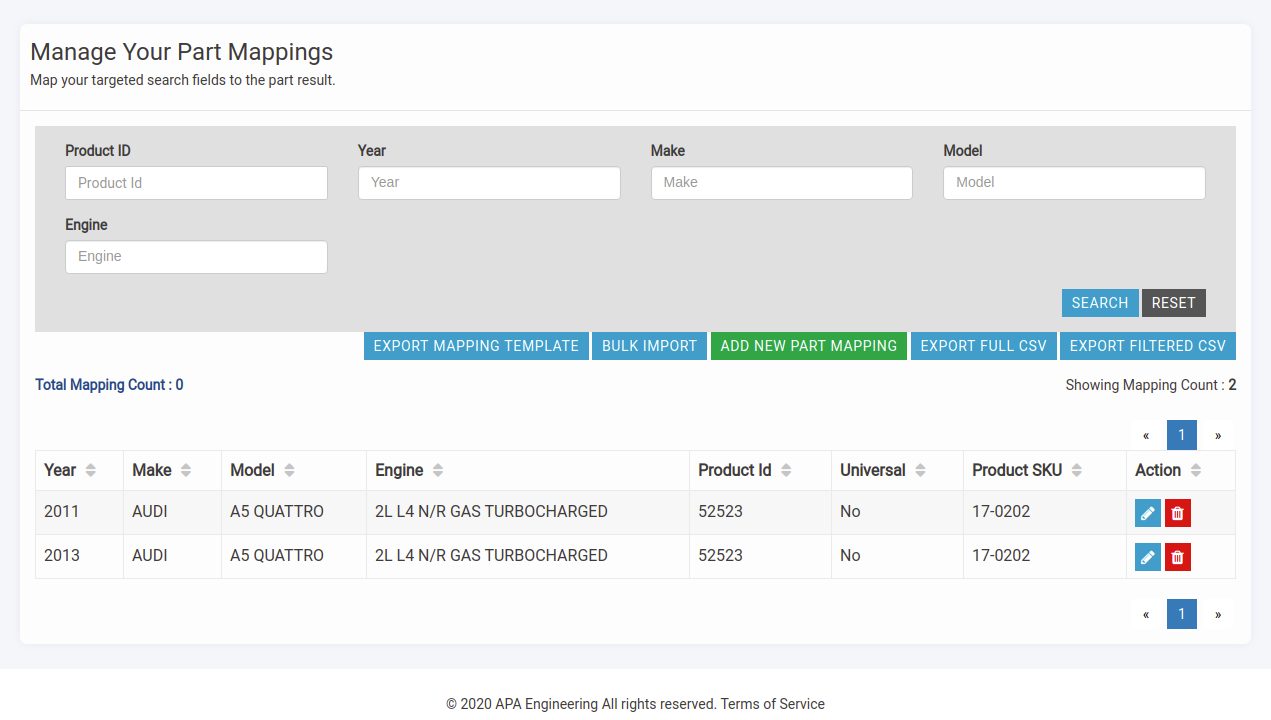Click 52523 in the 2013 row

point(720,556)
